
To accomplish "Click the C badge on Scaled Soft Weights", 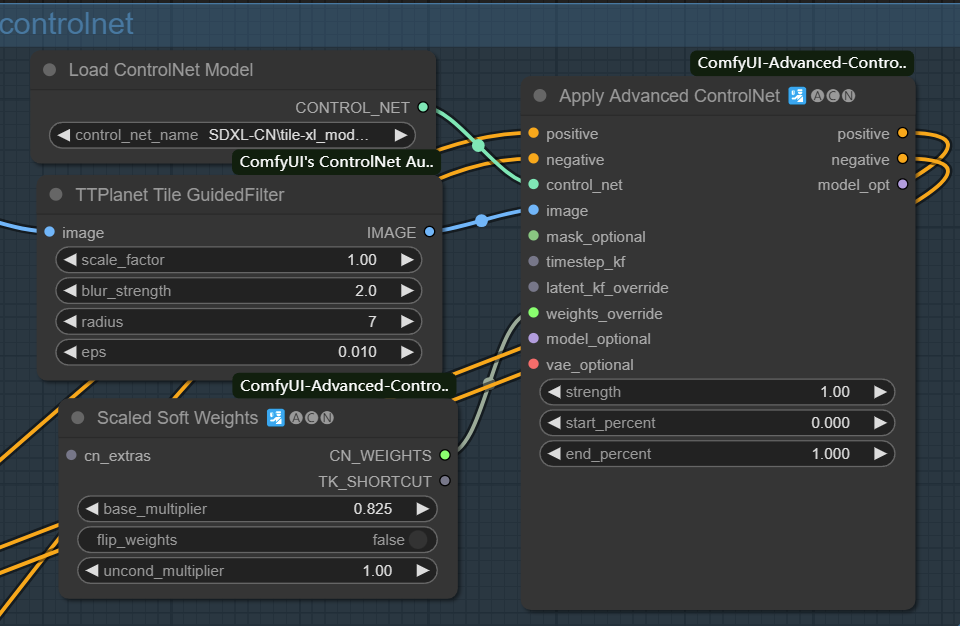I will tap(311, 418).
